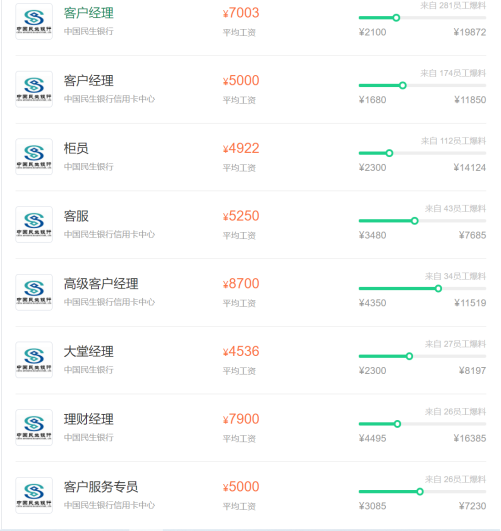Click the salary slider handle for 高级客户经理

[x=438, y=289]
